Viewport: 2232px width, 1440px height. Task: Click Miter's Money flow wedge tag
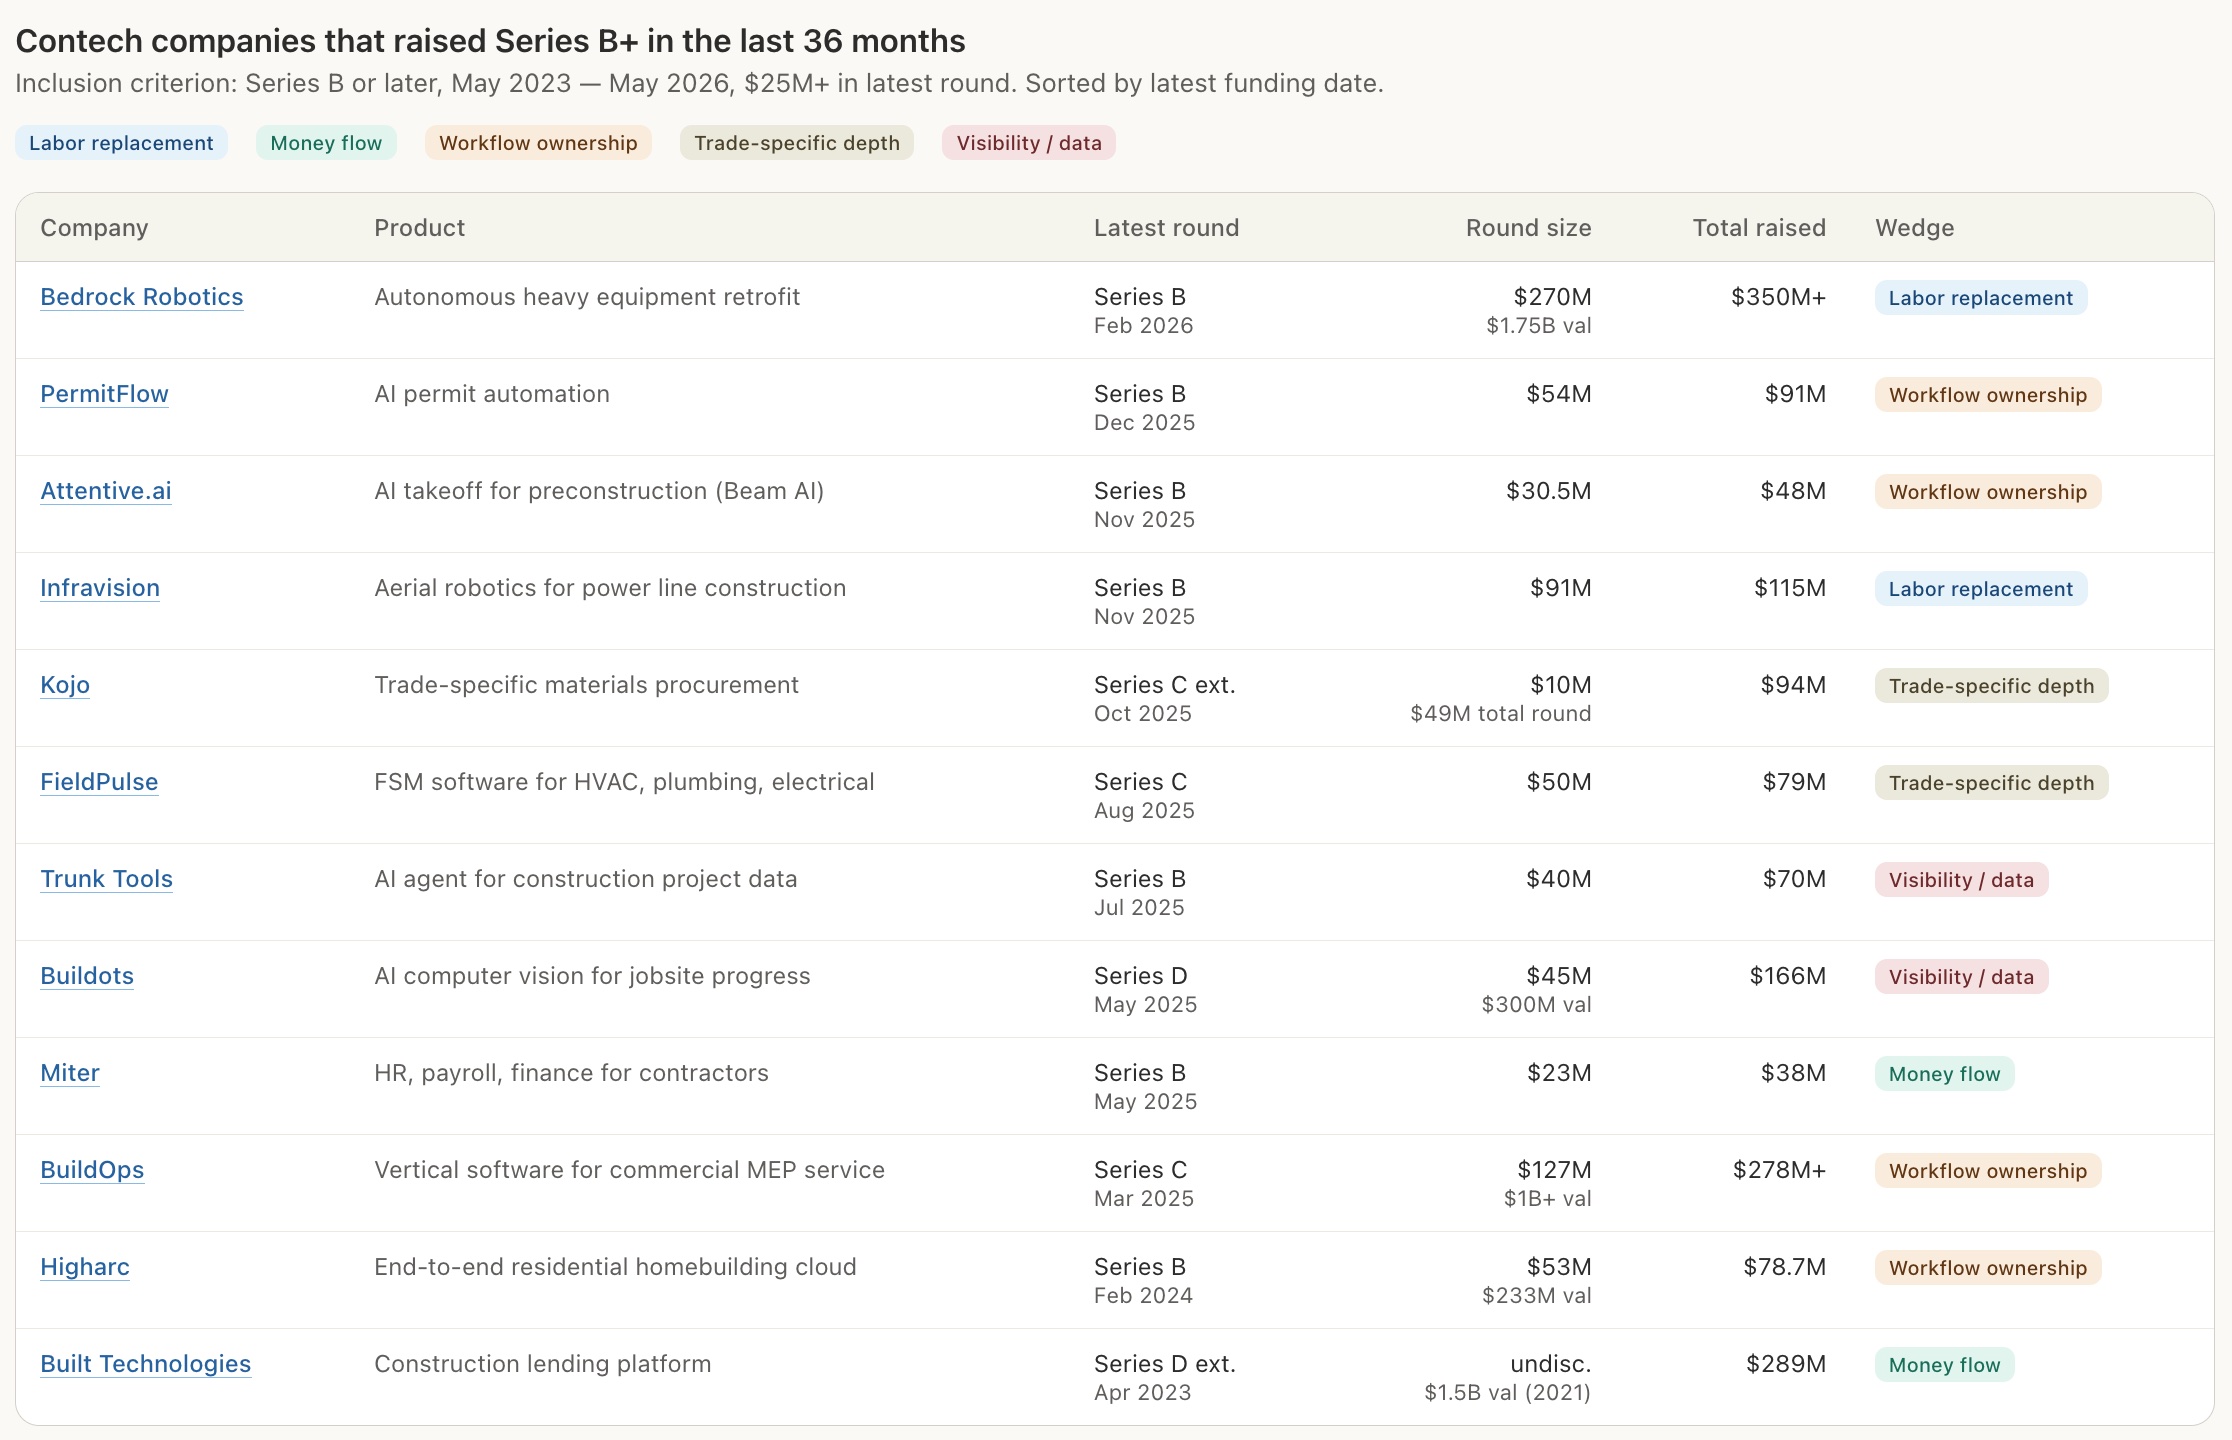(1944, 1074)
